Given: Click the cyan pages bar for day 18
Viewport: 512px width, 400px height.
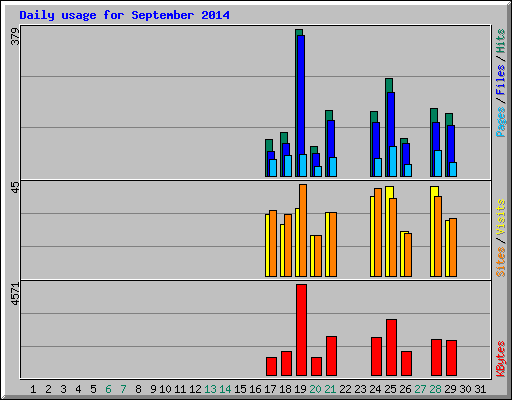Looking at the screenshot, I should tap(288, 166).
